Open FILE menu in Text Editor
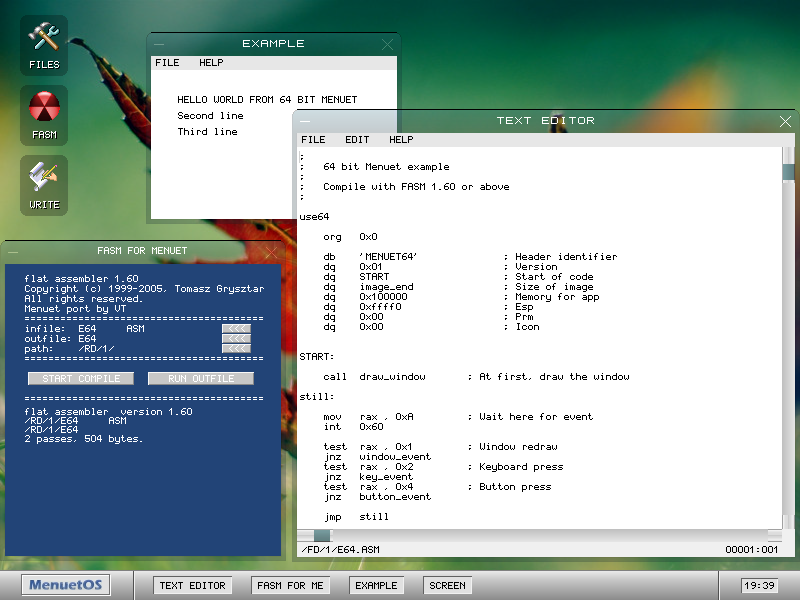 (x=313, y=140)
